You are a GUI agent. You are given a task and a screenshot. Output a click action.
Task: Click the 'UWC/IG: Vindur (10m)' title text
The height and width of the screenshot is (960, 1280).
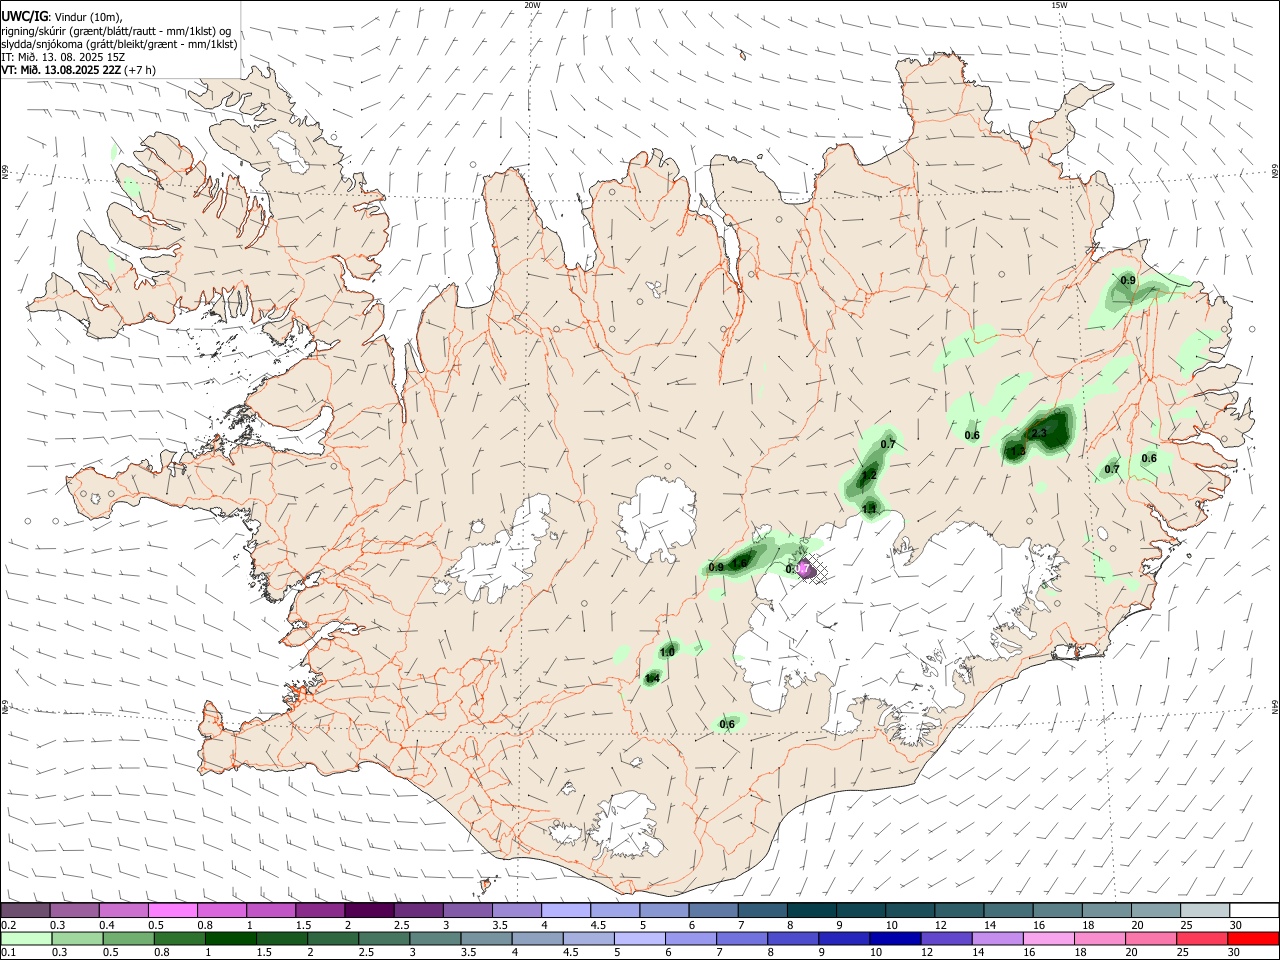(62, 16)
